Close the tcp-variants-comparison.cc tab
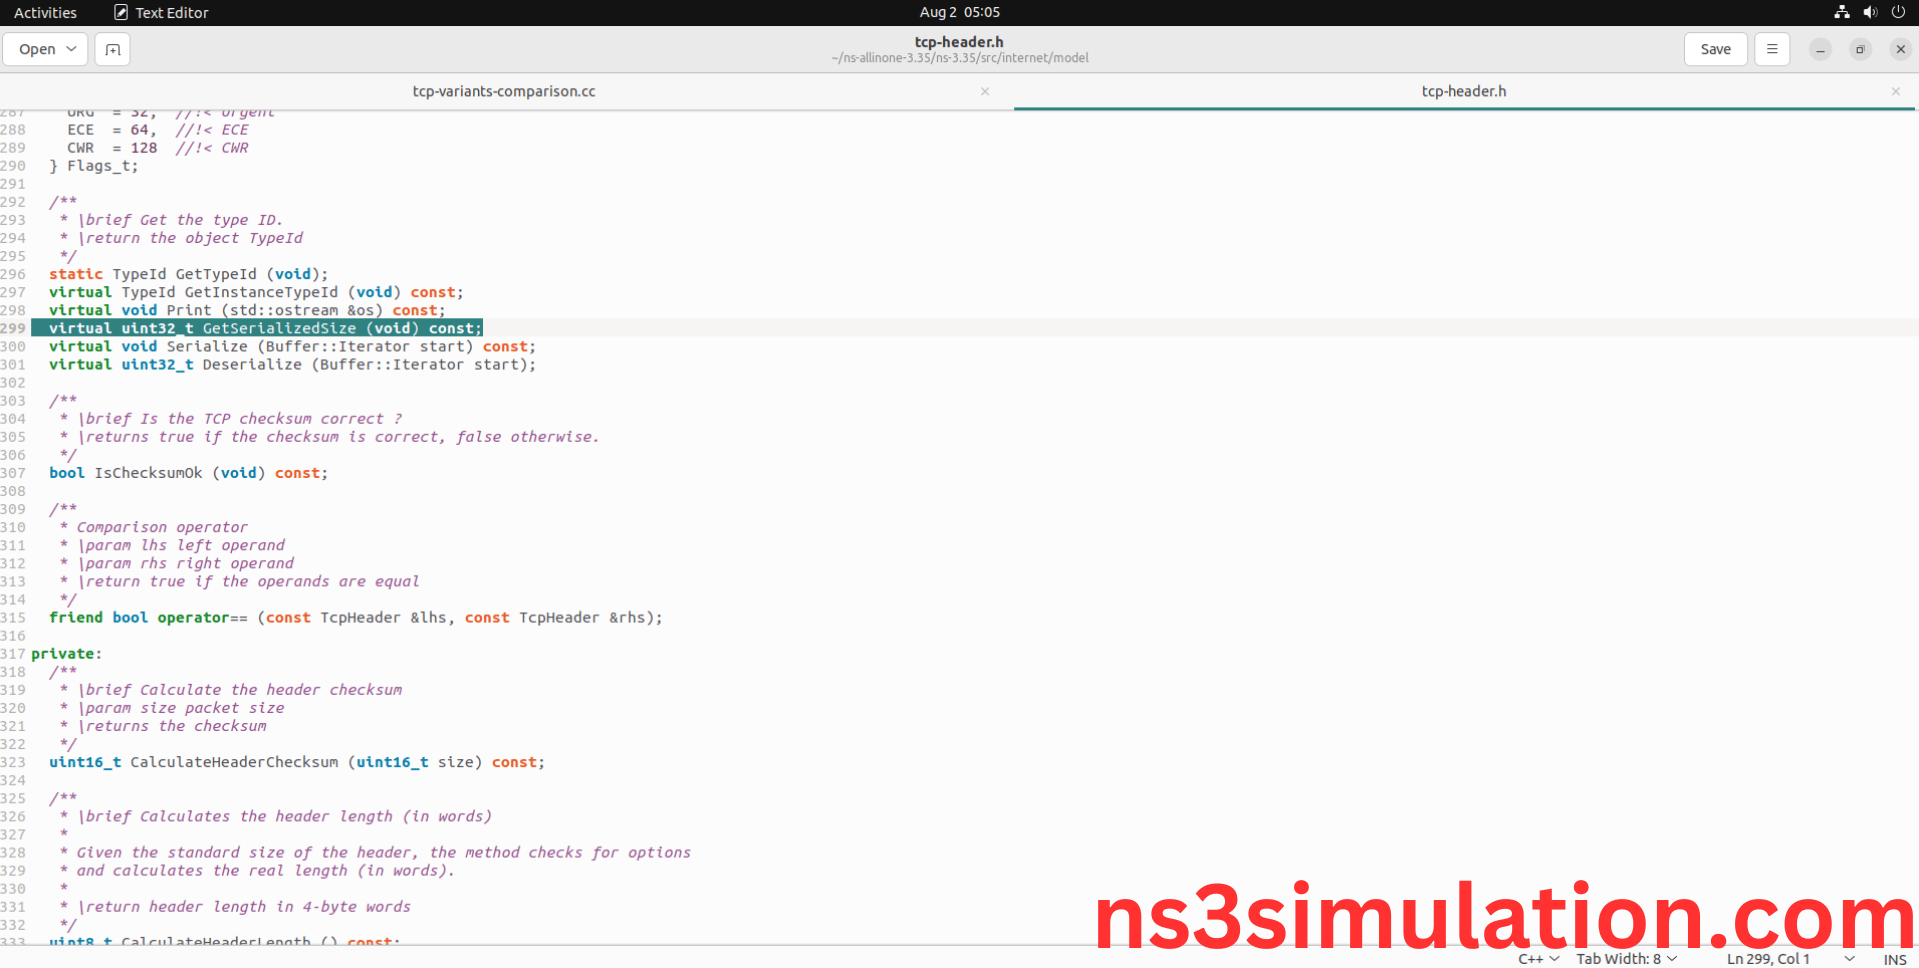This screenshot has width=1919, height=968. (985, 91)
